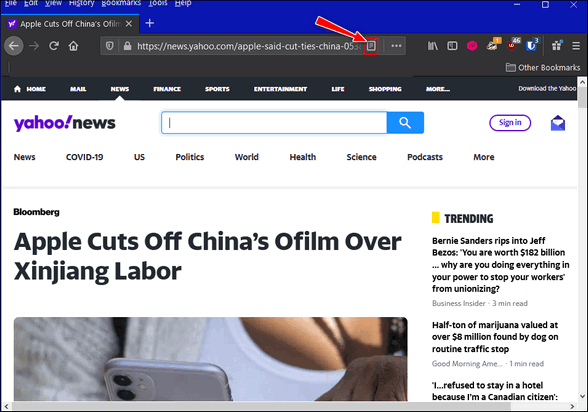Screen dimensions: 588x412
Task: Select News section link
Action: coord(24,157)
